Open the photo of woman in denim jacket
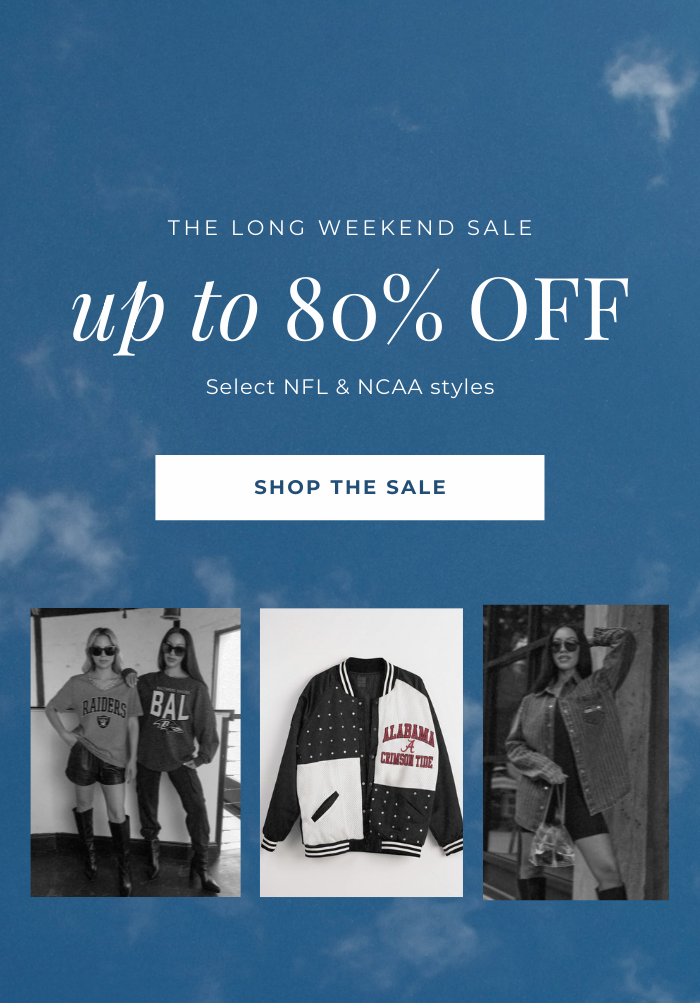 576,752
